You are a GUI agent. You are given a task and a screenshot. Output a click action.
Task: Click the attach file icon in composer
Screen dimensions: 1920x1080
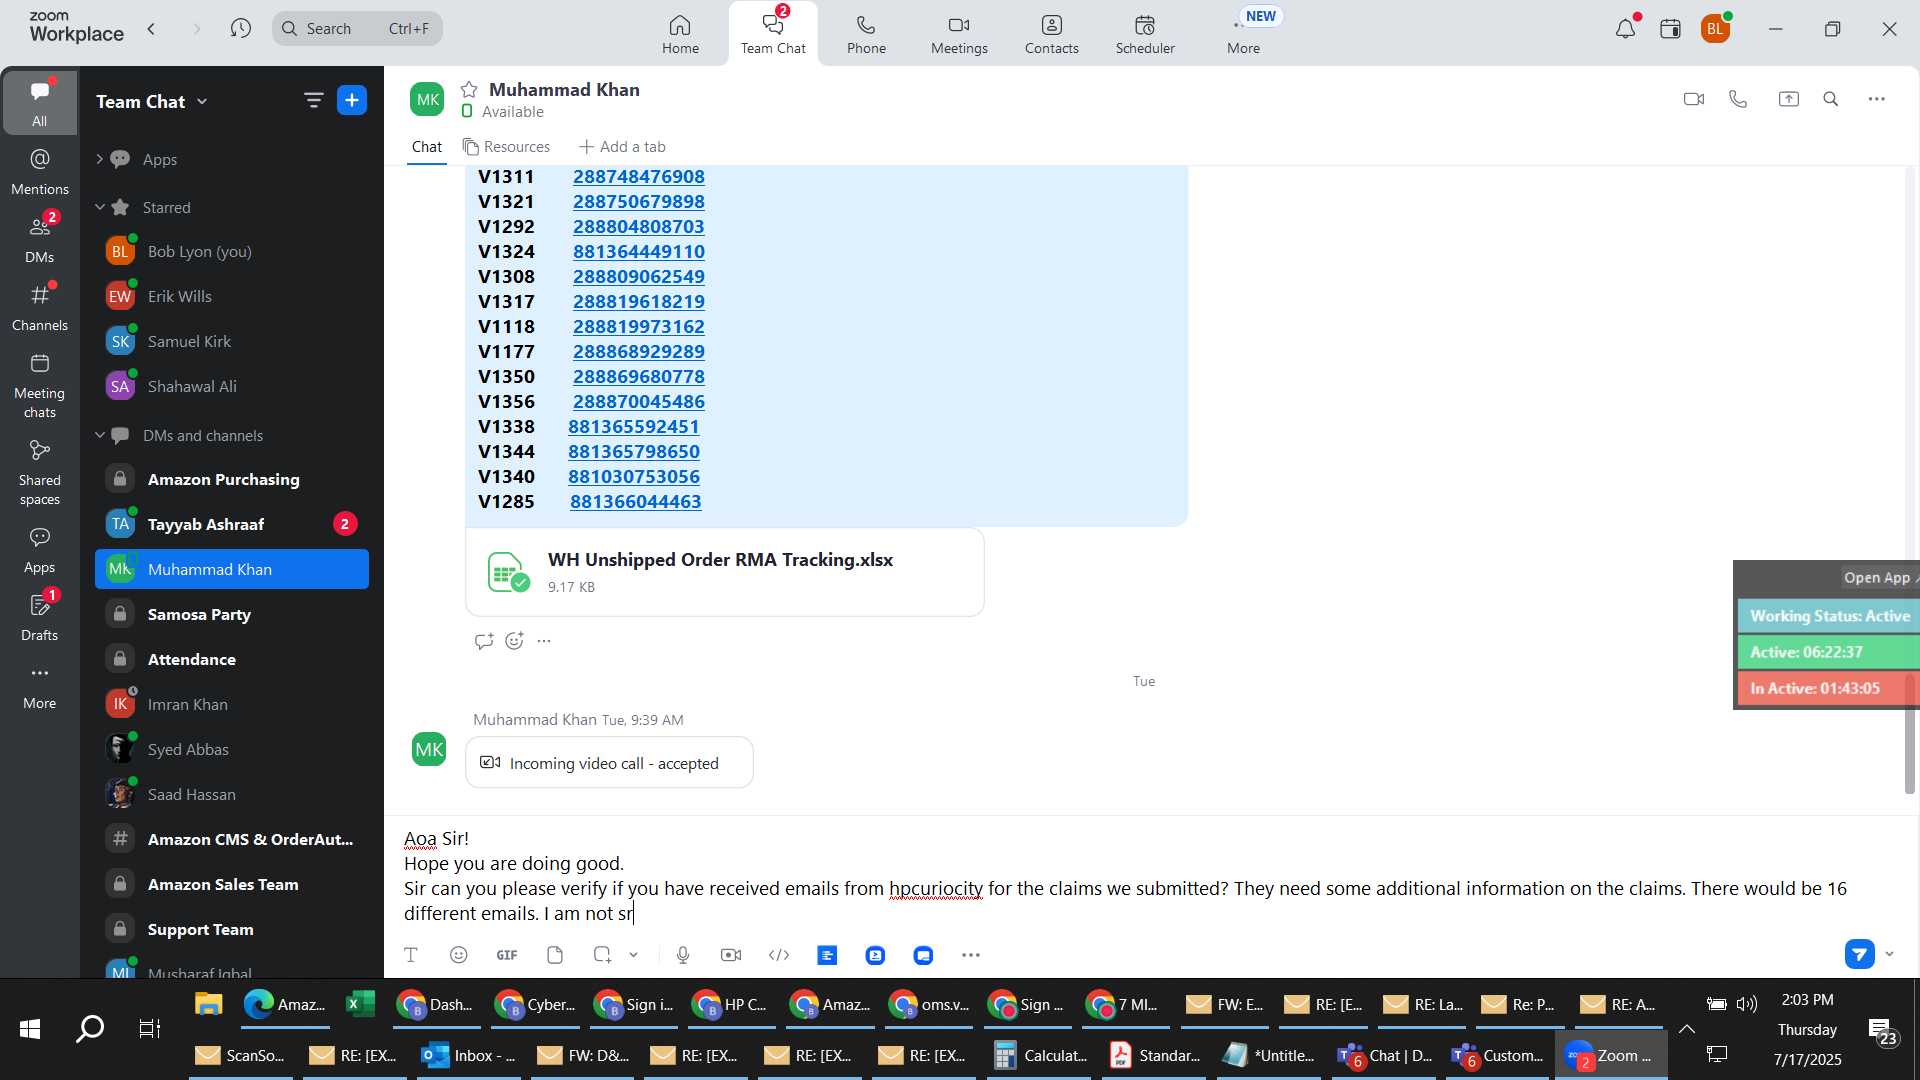[555, 955]
